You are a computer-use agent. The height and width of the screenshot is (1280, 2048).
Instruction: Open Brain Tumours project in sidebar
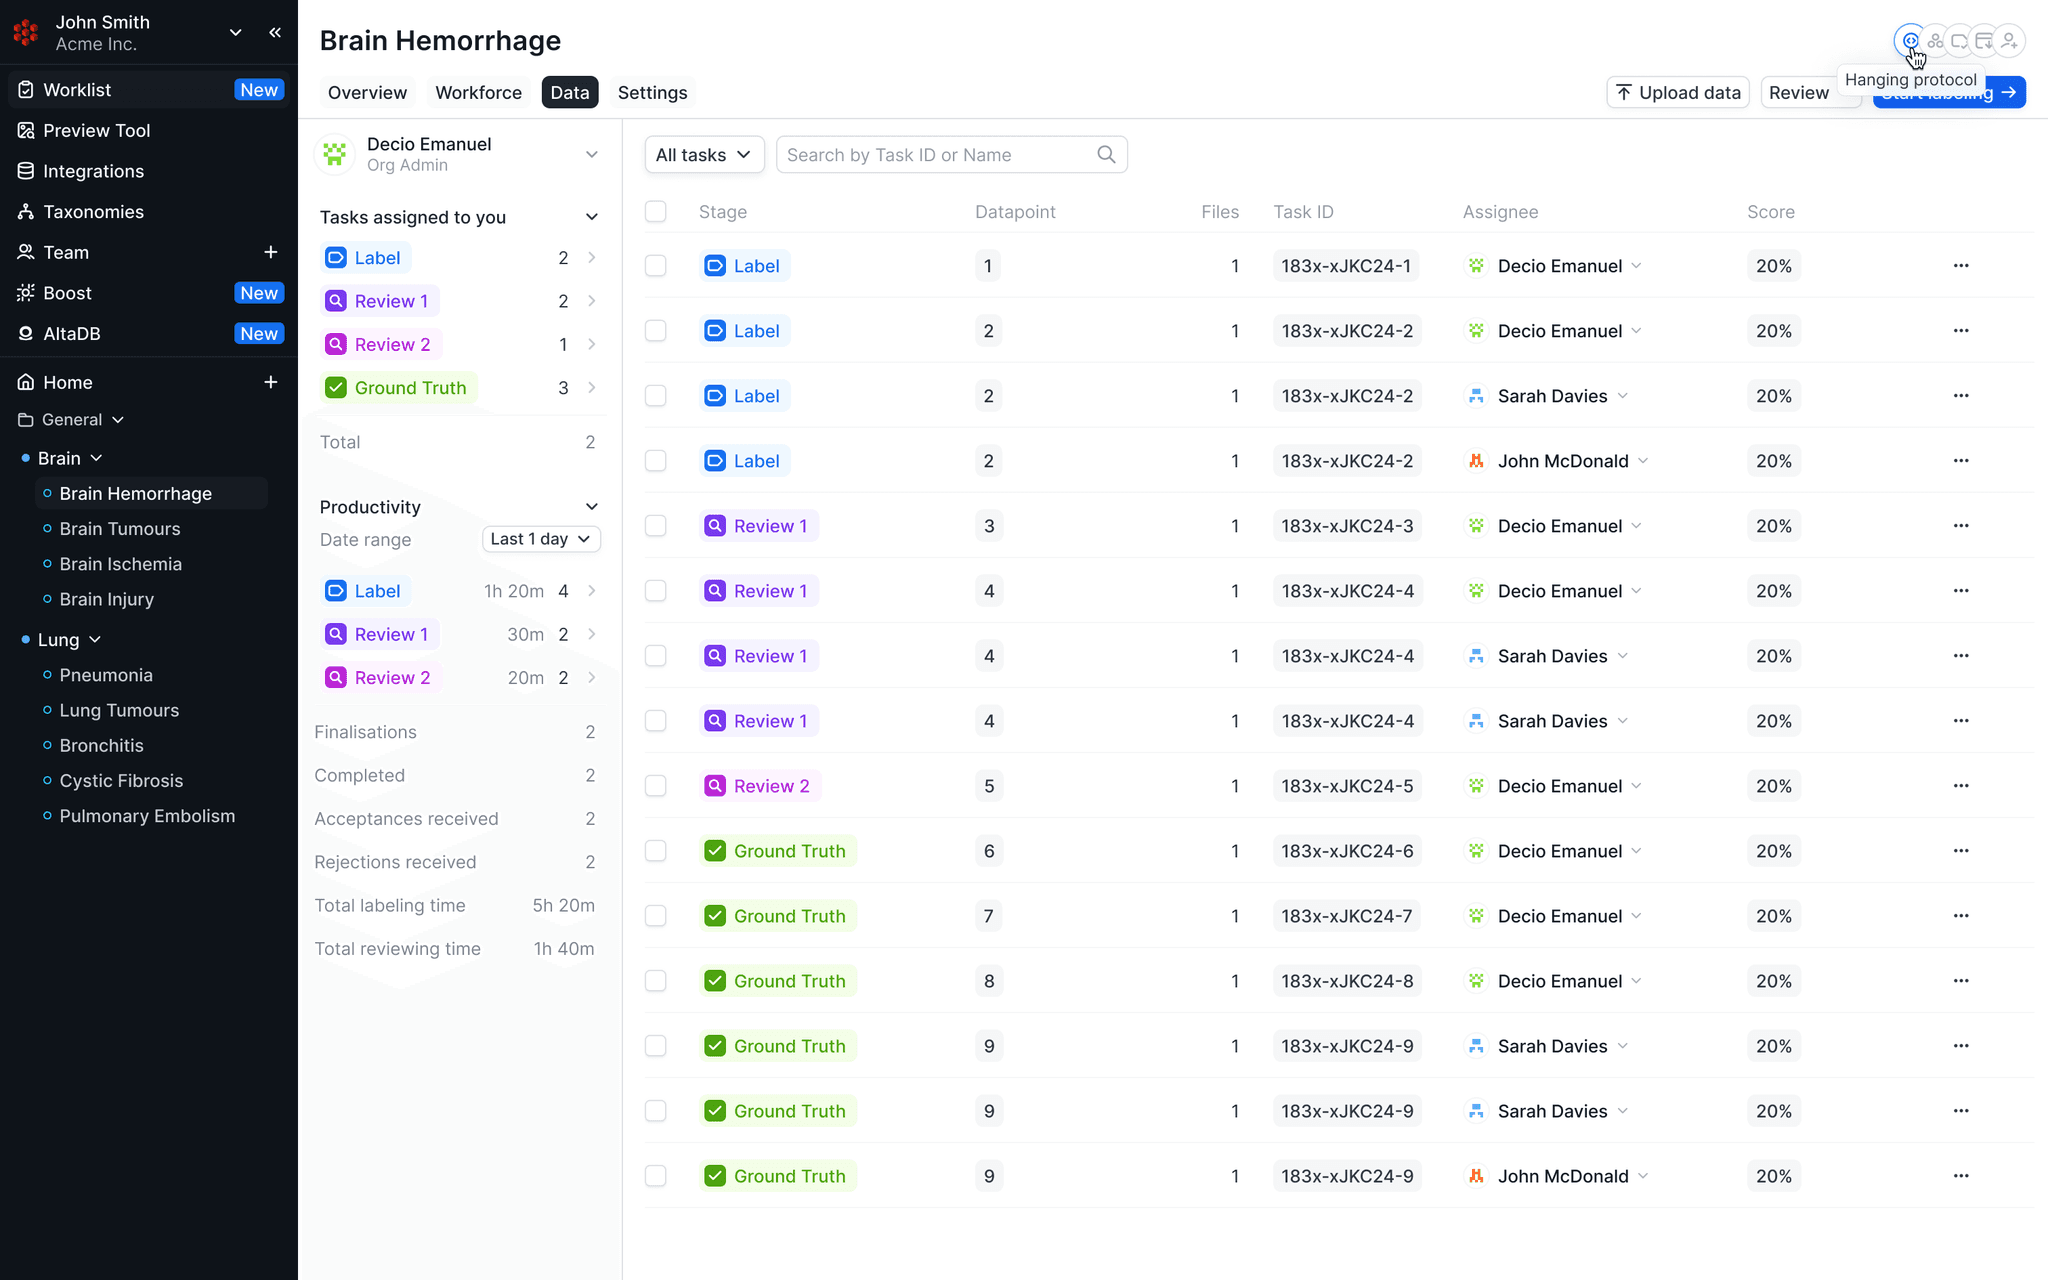pos(120,529)
